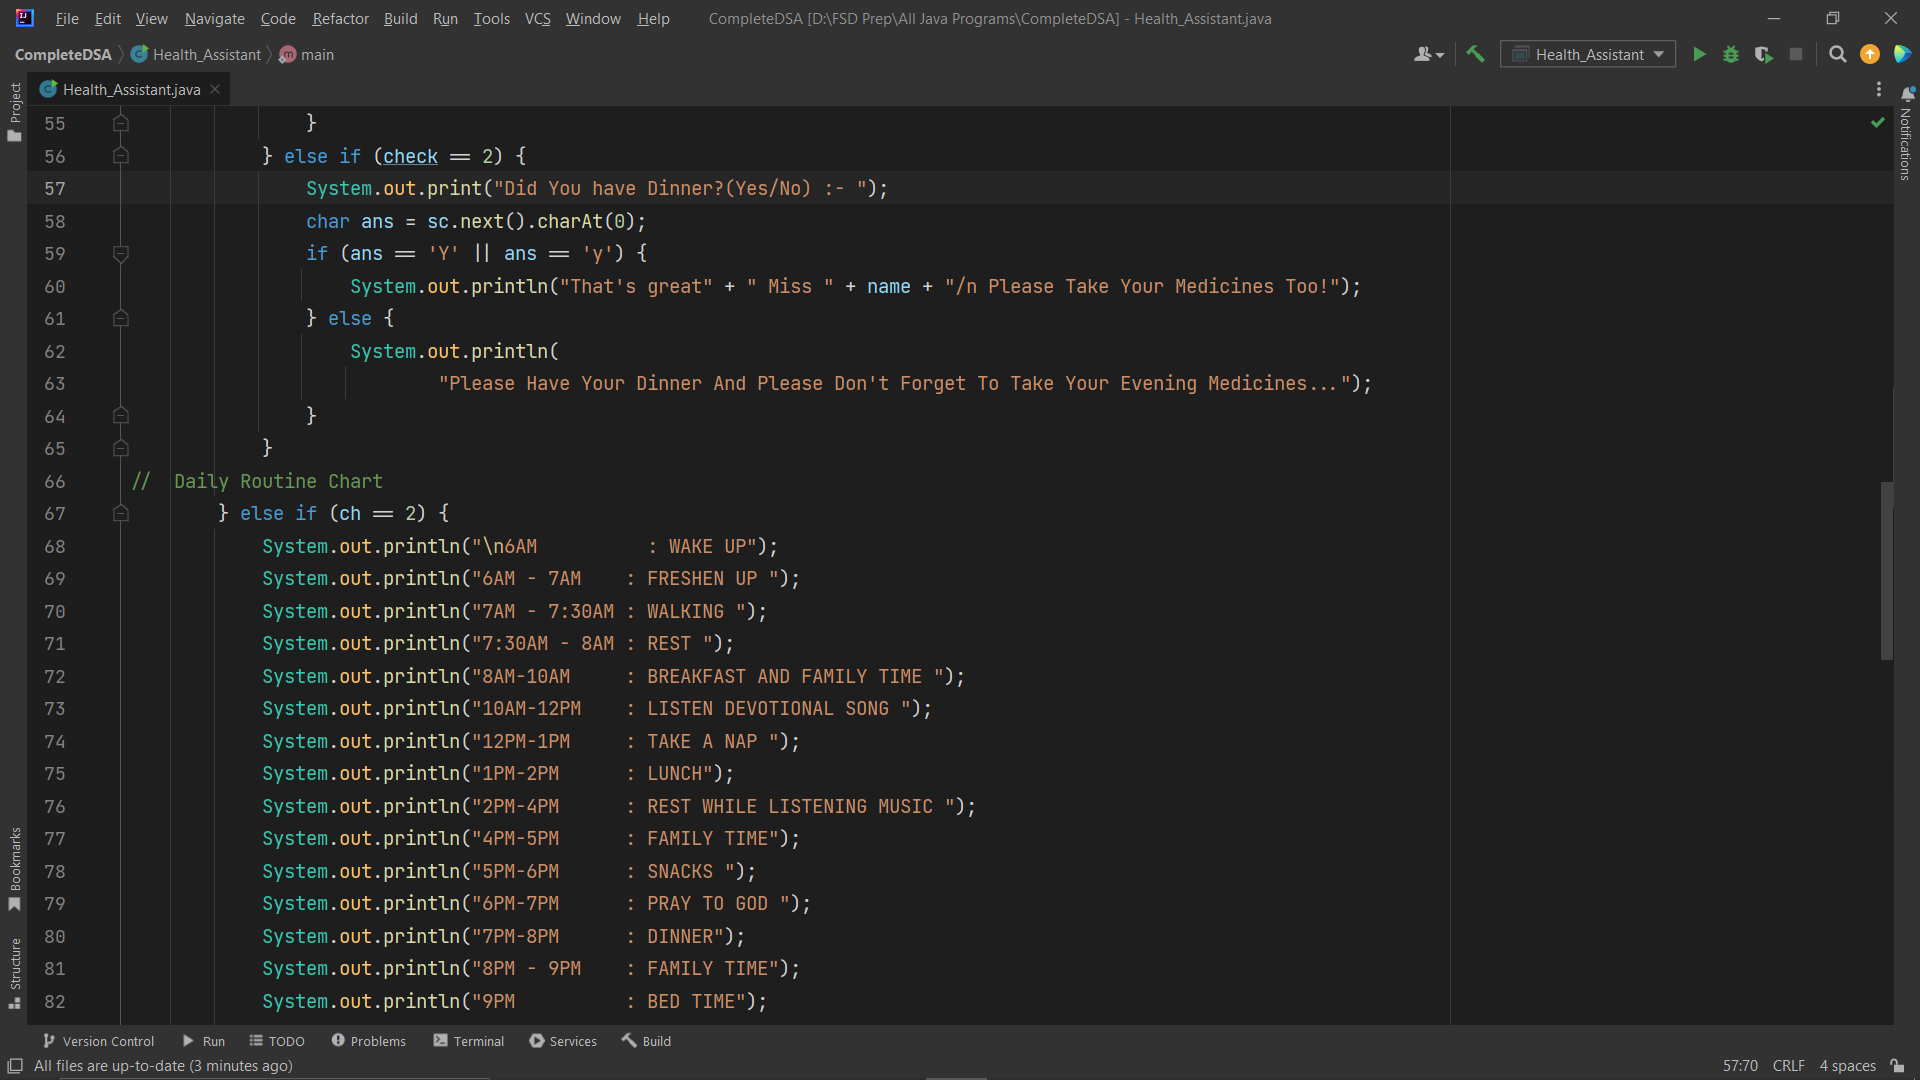Open the Refactor menu
The height and width of the screenshot is (1080, 1920).
point(340,18)
